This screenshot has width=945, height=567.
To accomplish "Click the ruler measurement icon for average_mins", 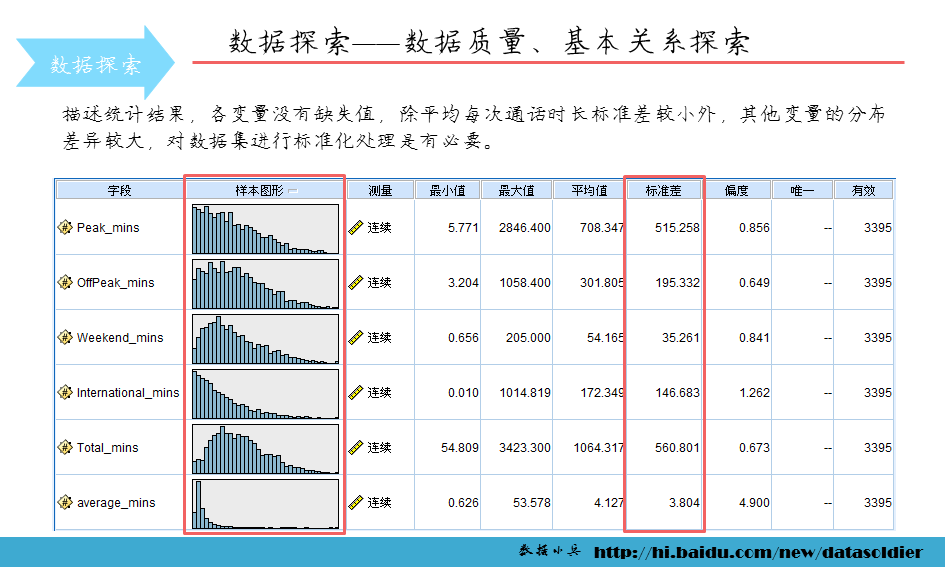I will (x=355, y=503).
